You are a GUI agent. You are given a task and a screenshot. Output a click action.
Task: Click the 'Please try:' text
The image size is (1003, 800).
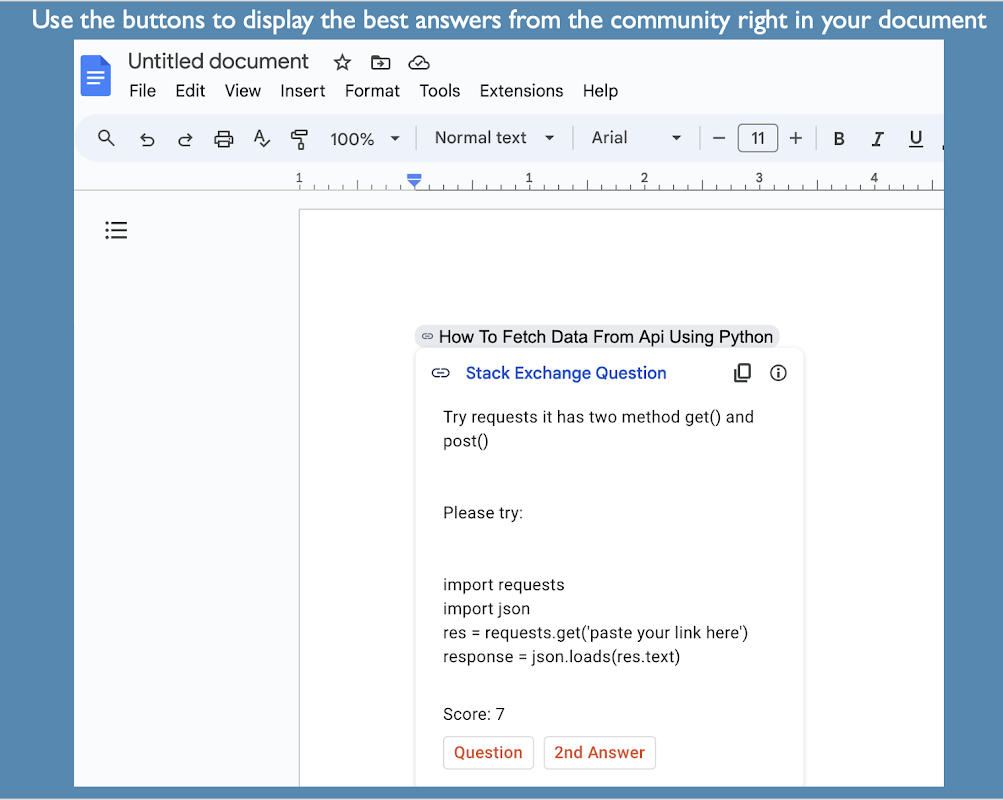[x=483, y=513]
